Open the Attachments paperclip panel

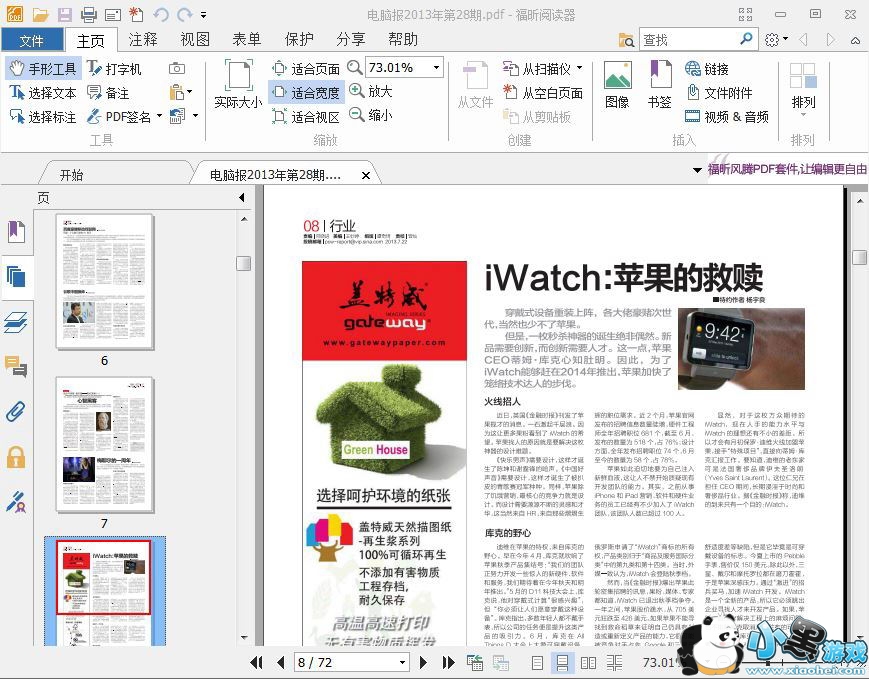16,411
